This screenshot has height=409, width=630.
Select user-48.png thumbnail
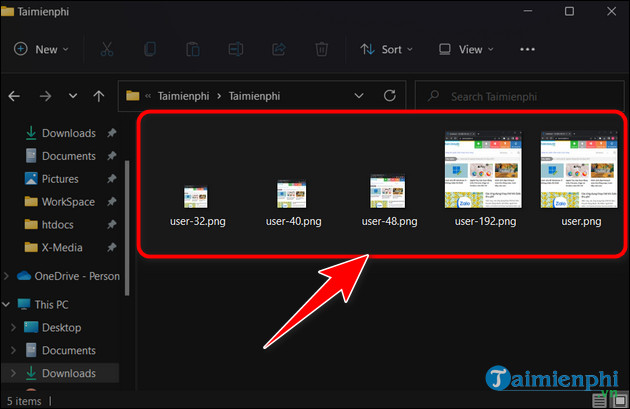point(388,191)
